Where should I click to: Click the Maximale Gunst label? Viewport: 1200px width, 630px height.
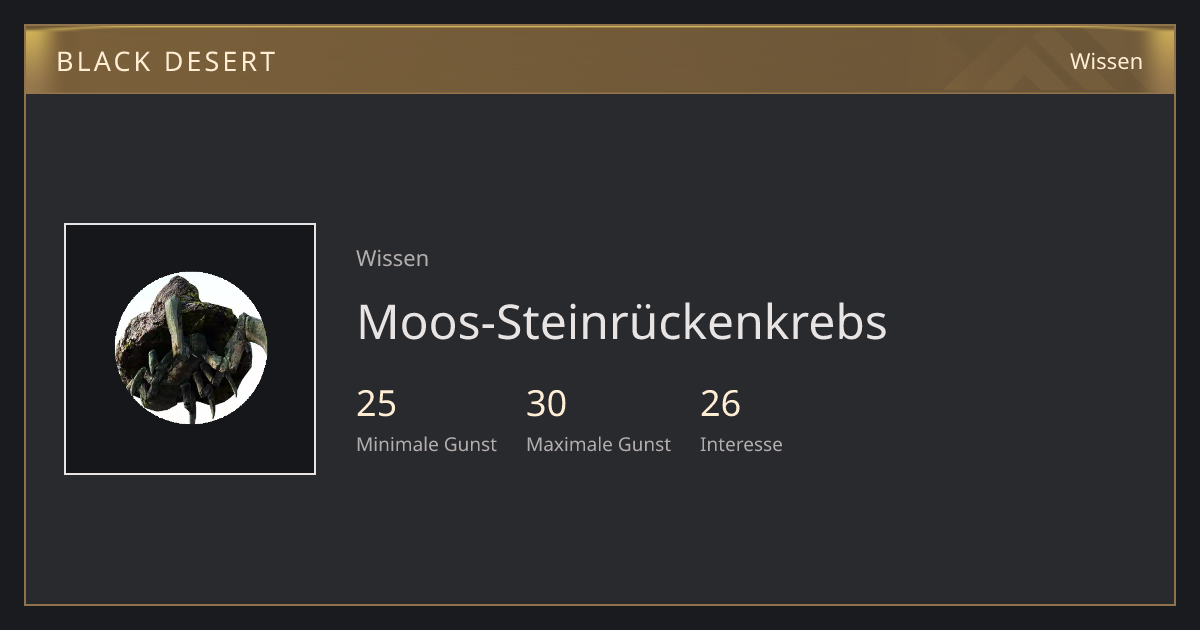(598, 444)
